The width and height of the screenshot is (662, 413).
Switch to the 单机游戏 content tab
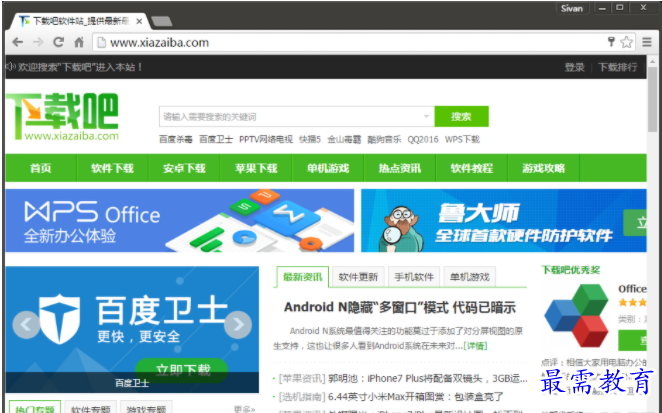[469, 277]
